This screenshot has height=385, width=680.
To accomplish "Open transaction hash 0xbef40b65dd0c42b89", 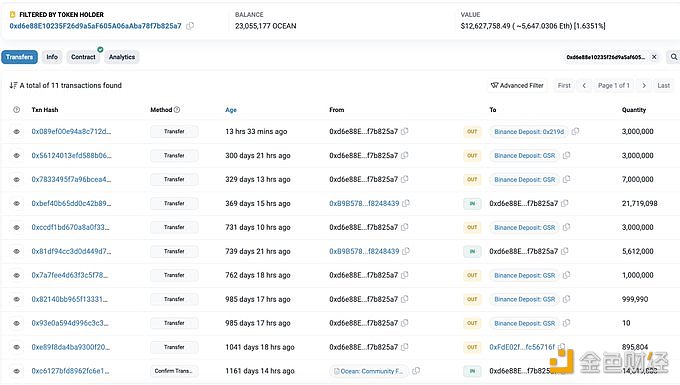I will pyautogui.click(x=71, y=203).
